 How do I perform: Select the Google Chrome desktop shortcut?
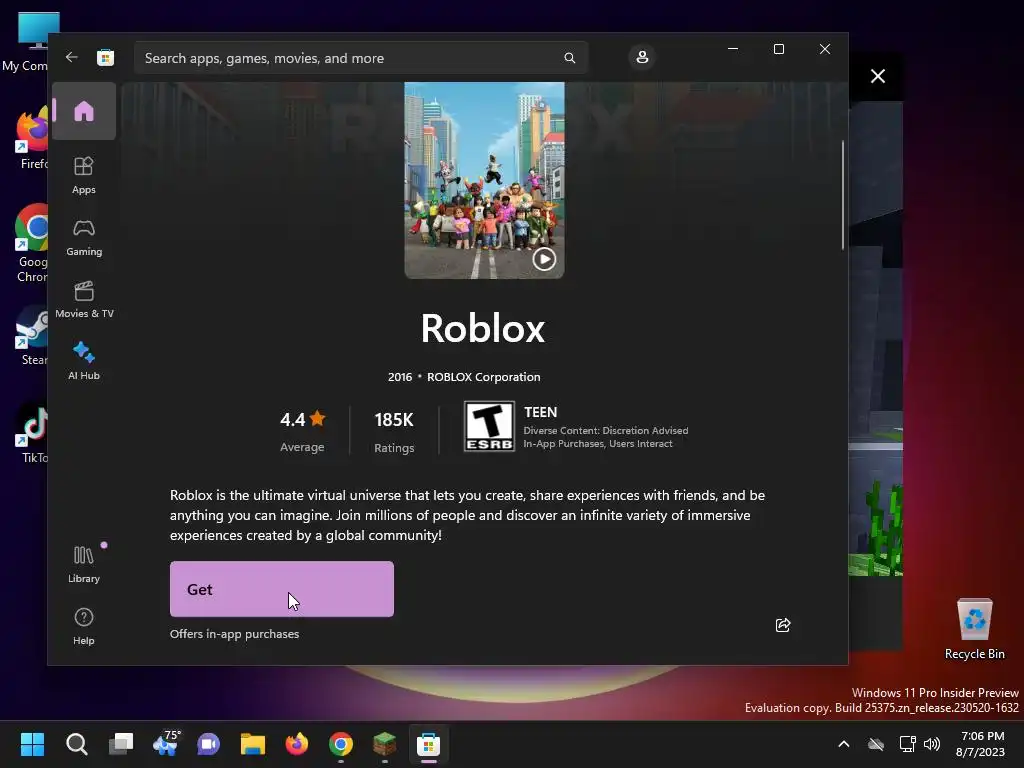[x=31, y=244]
